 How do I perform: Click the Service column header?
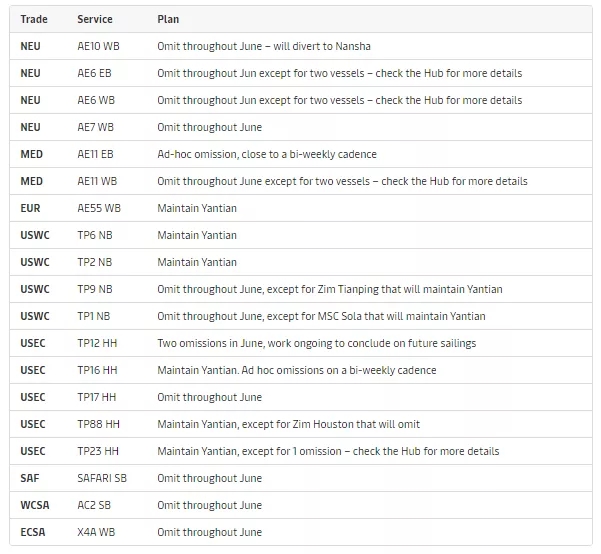pos(94,20)
